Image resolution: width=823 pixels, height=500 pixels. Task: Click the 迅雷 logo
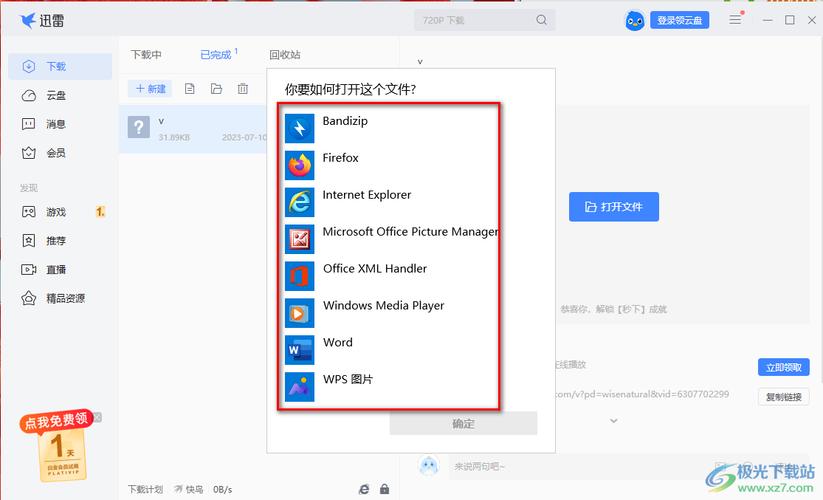(x=42, y=20)
